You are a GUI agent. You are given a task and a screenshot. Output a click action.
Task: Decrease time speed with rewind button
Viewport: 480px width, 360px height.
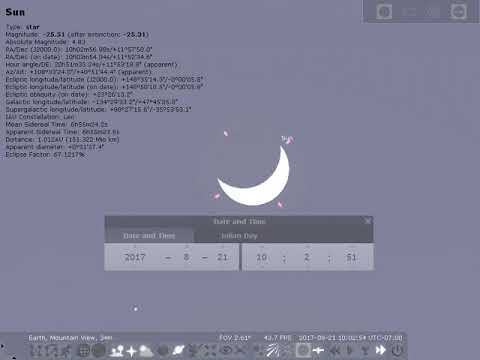(334, 350)
